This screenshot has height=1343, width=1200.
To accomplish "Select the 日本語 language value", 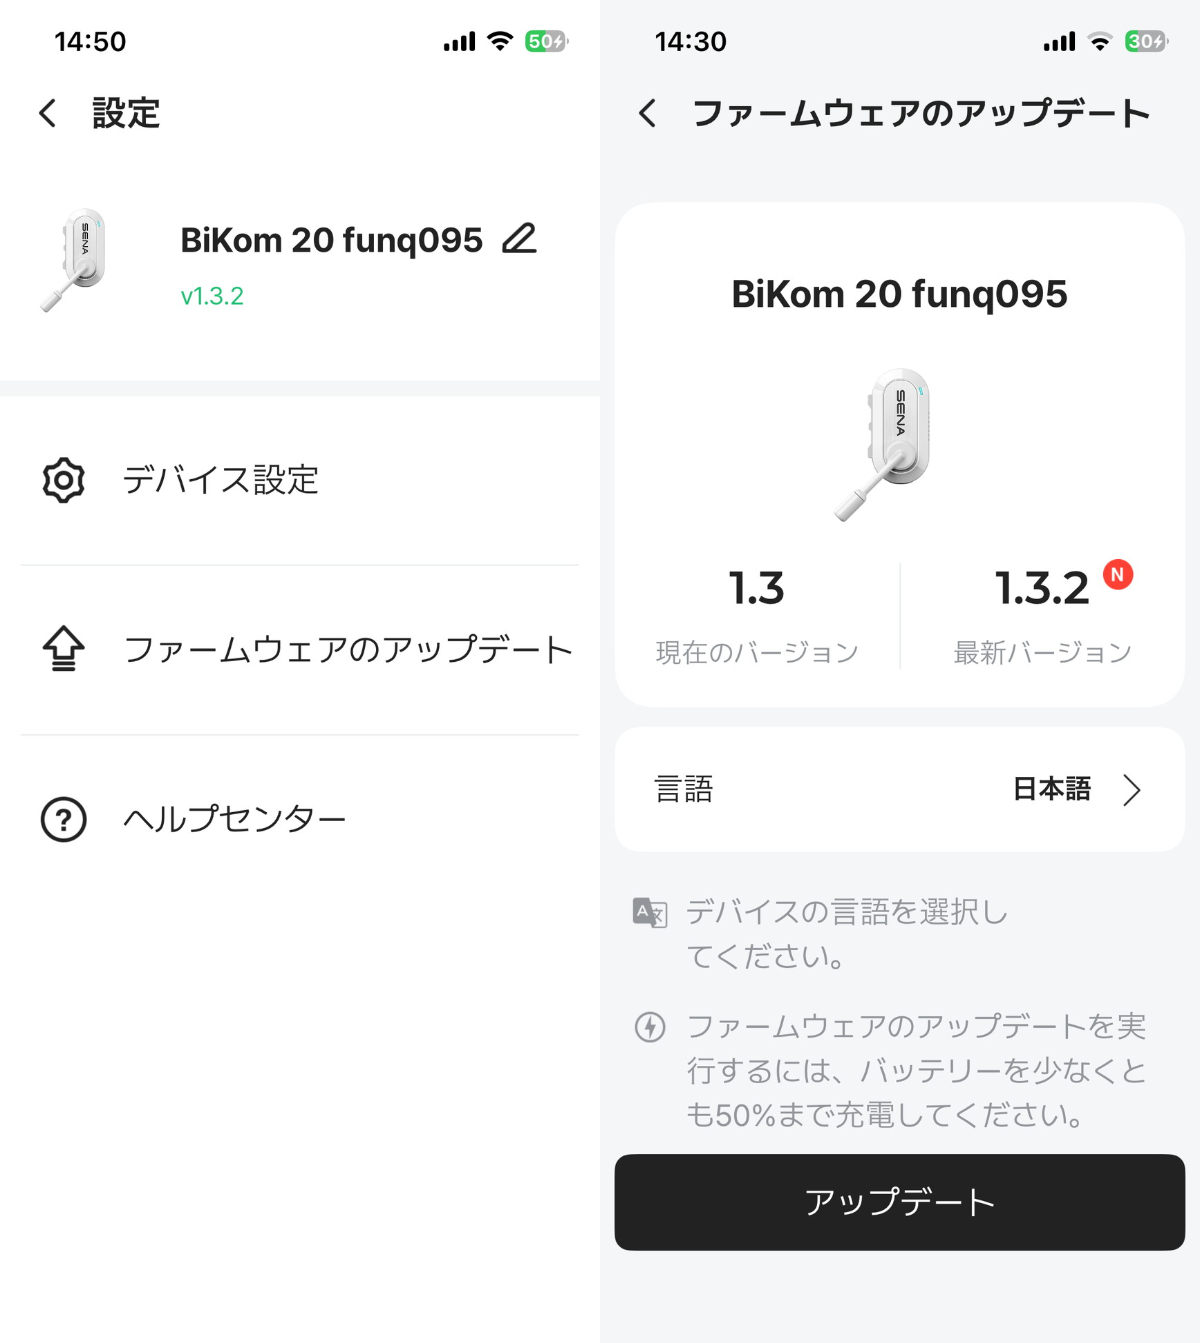I will (1051, 790).
